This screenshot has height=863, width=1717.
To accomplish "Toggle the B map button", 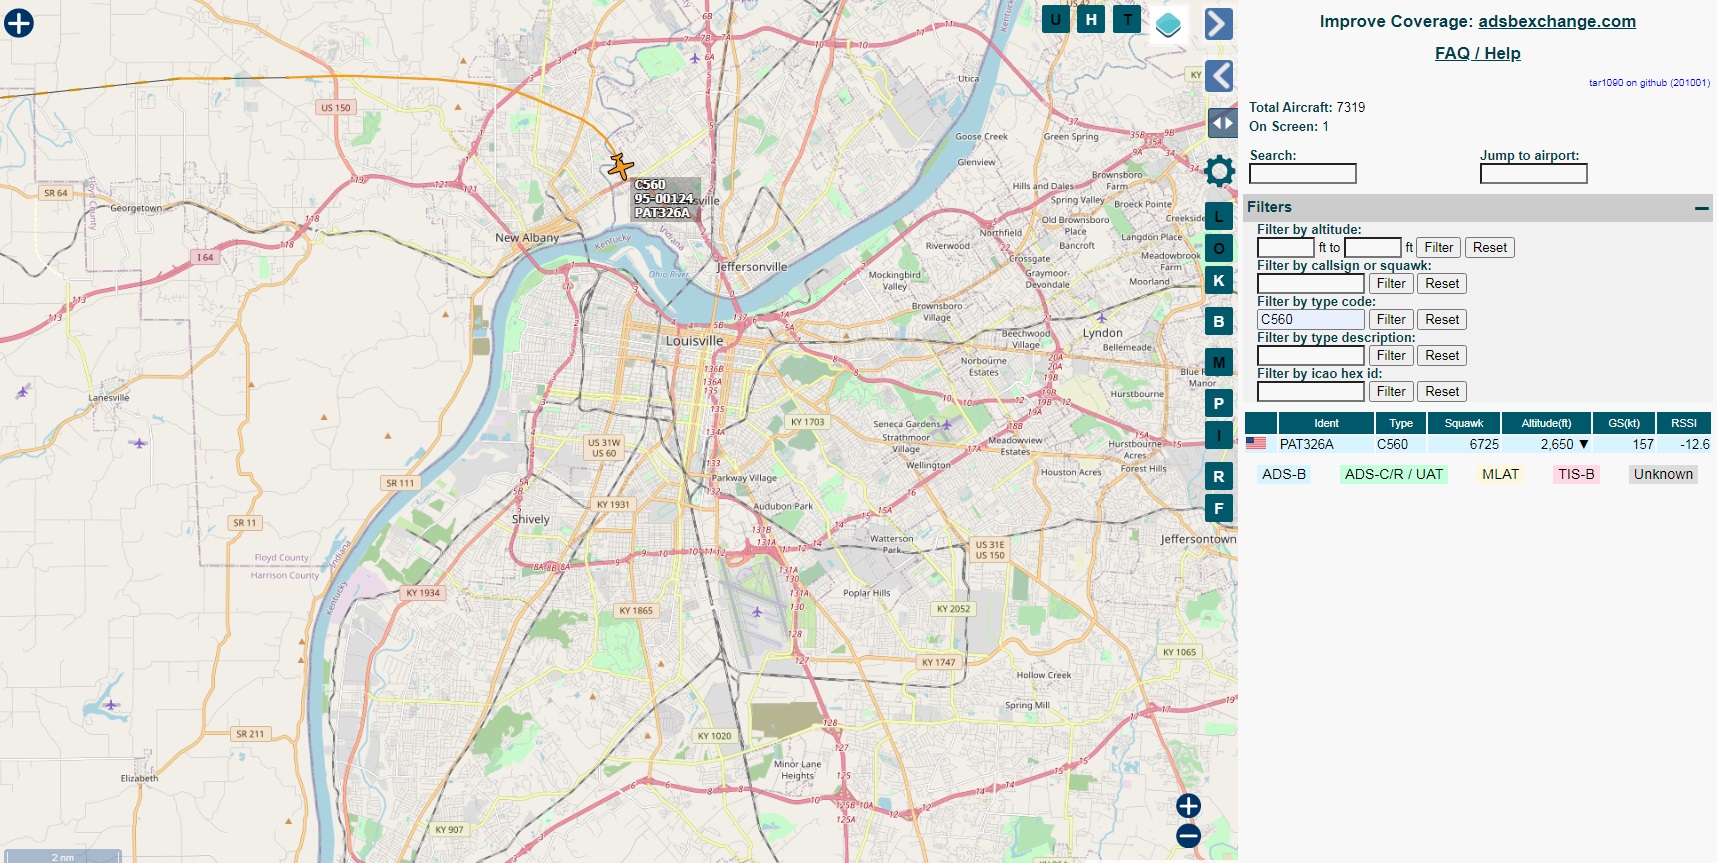I will click(x=1218, y=321).
